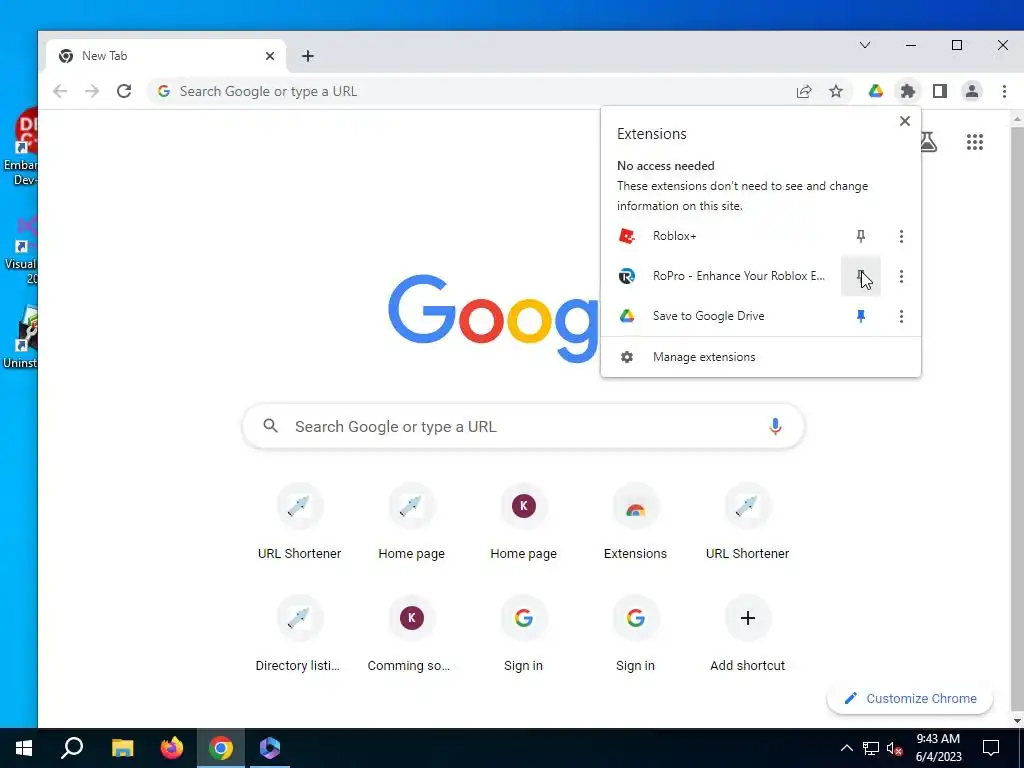Screen dimensions: 1024x768
Task: Open the side panel icon
Action: pos(940,91)
